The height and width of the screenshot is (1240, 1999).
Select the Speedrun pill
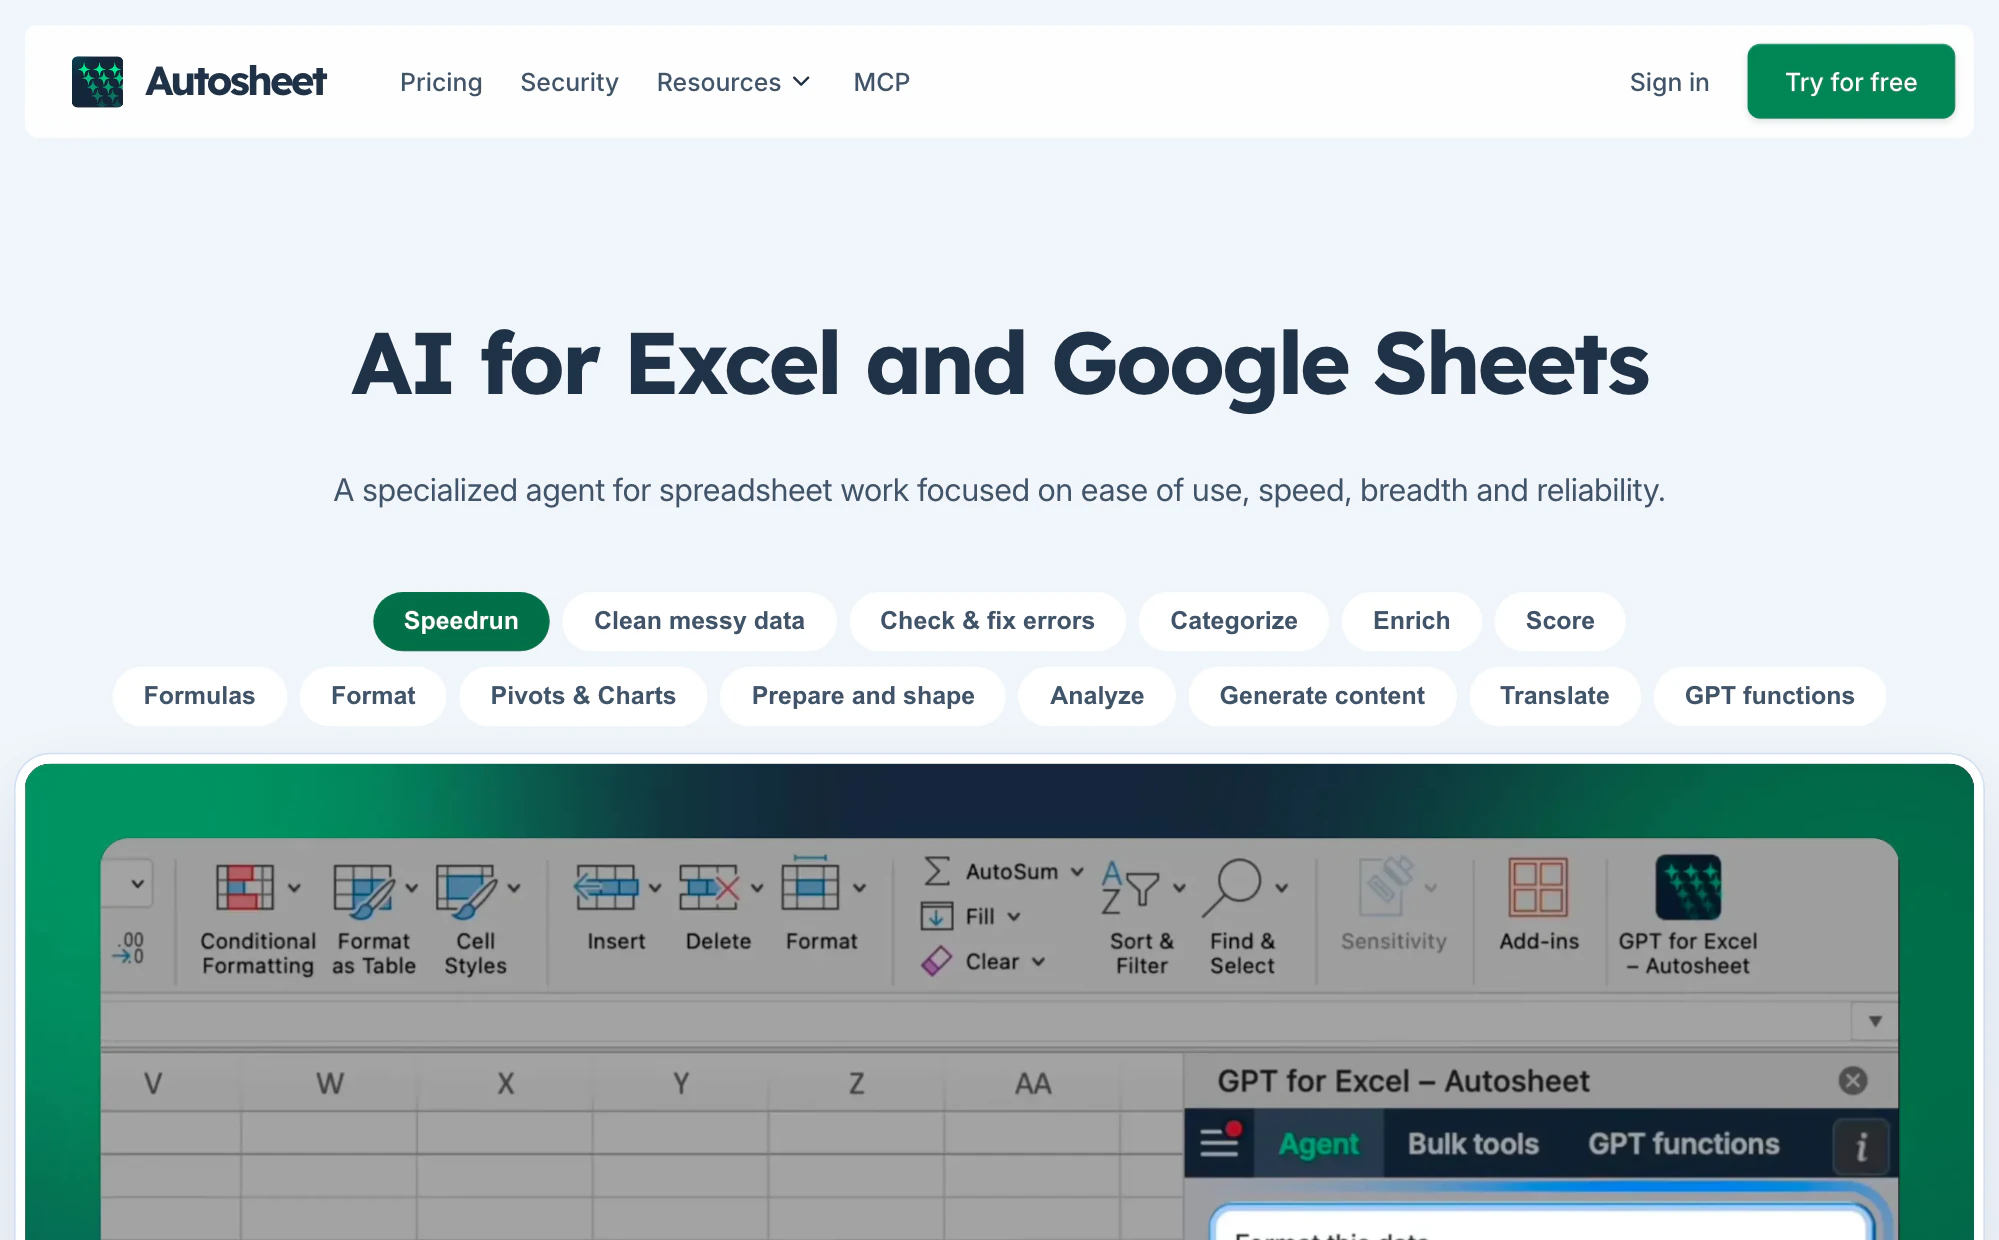coord(461,621)
